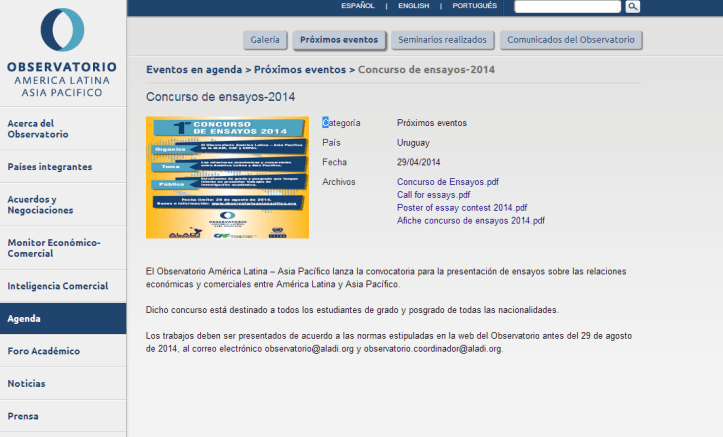Open Afiche concurso de ensayos 2014.pdf

(x=471, y=220)
